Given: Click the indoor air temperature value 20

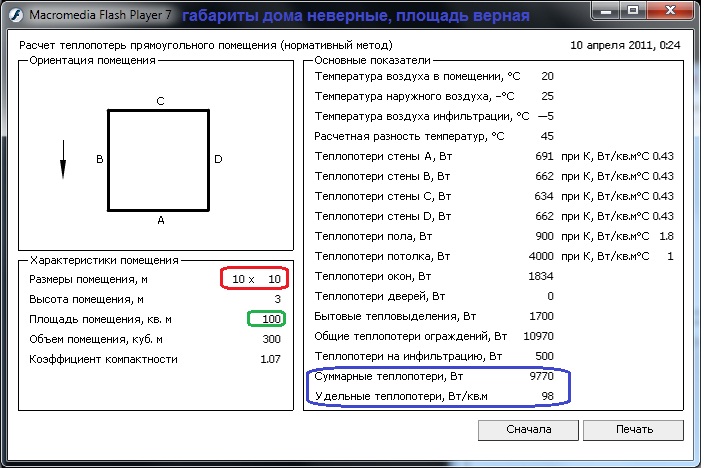Looking at the screenshot, I should click(546, 76).
